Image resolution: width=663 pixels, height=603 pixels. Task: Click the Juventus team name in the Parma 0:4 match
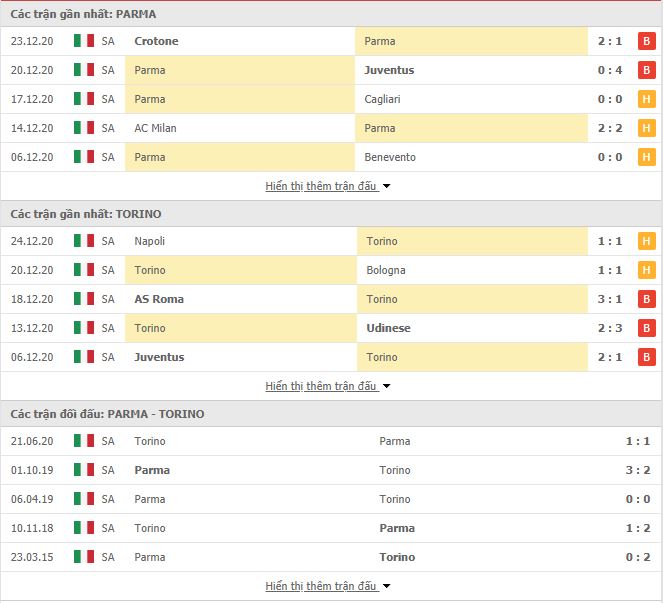pos(389,70)
